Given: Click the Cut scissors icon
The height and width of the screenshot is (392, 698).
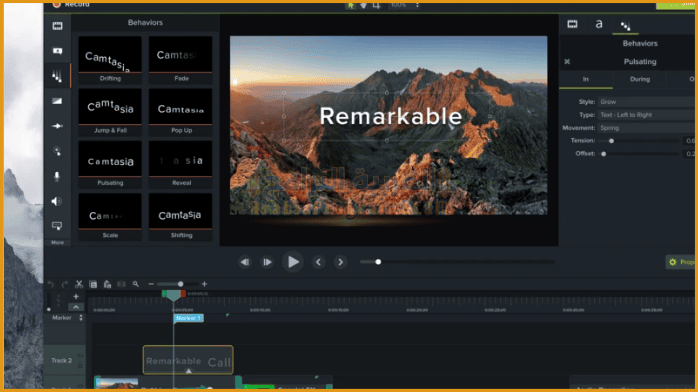Looking at the screenshot, I should (79, 284).
